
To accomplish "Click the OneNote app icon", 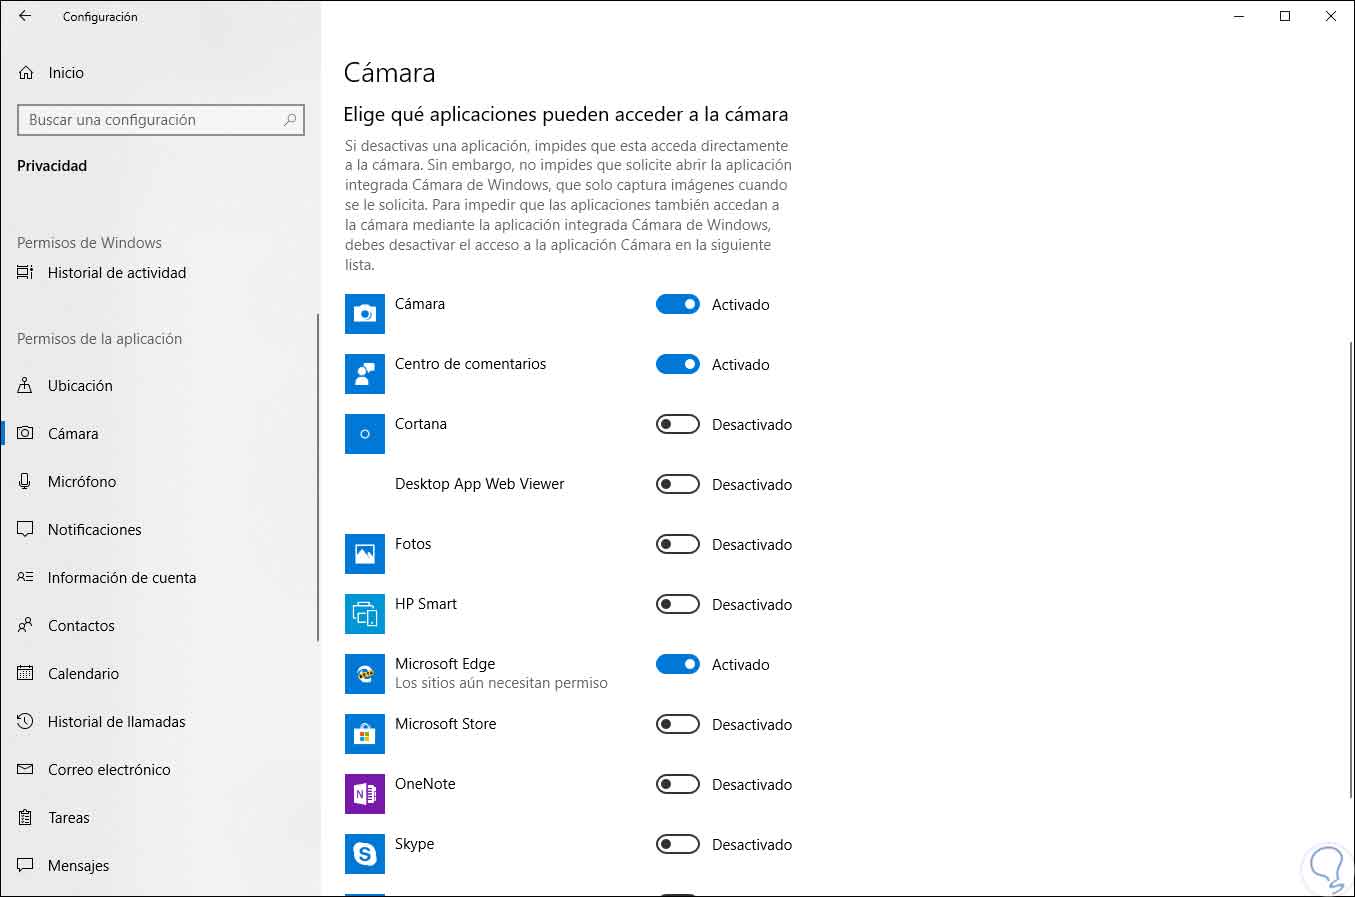I will pyautogui.click(x=364, y=794).
